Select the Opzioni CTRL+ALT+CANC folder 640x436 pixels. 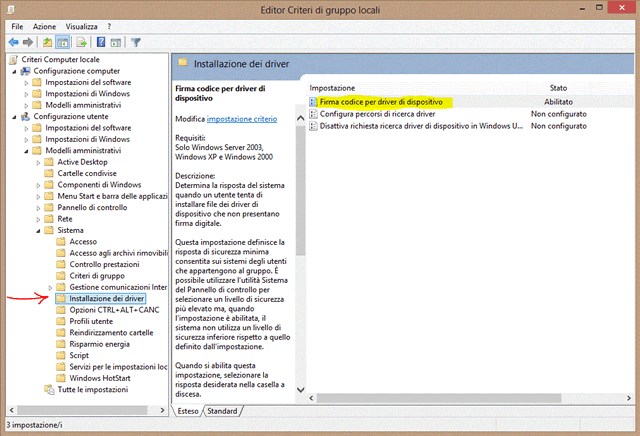[x=114, y=310]
